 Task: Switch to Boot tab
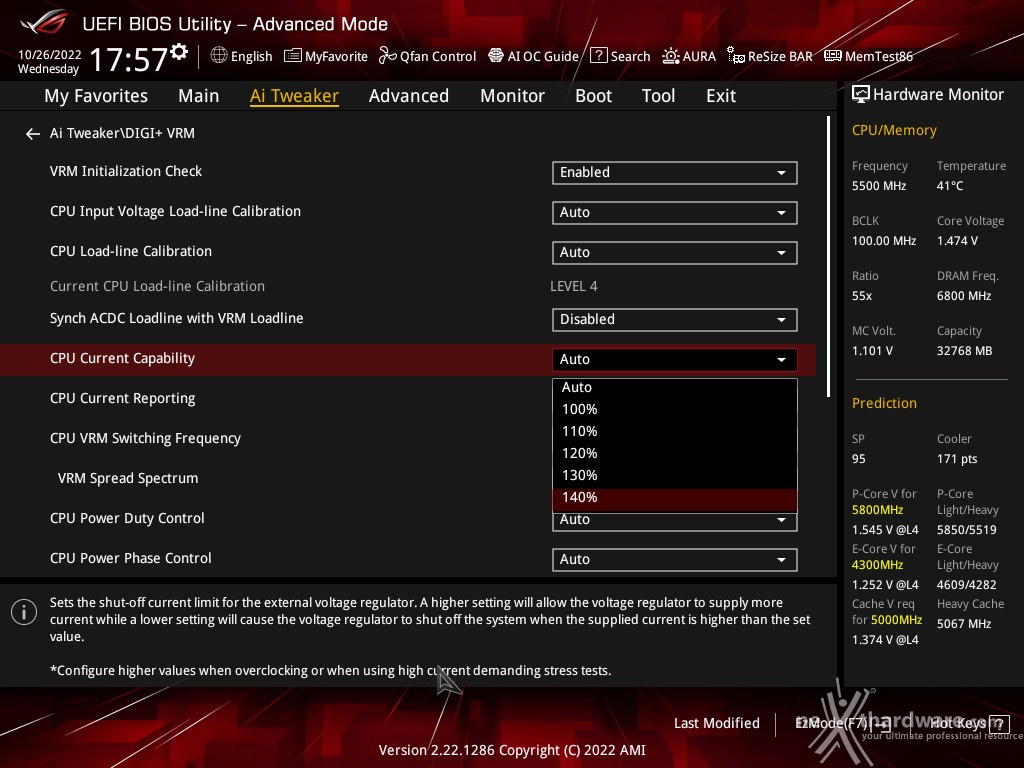point(594,96)
